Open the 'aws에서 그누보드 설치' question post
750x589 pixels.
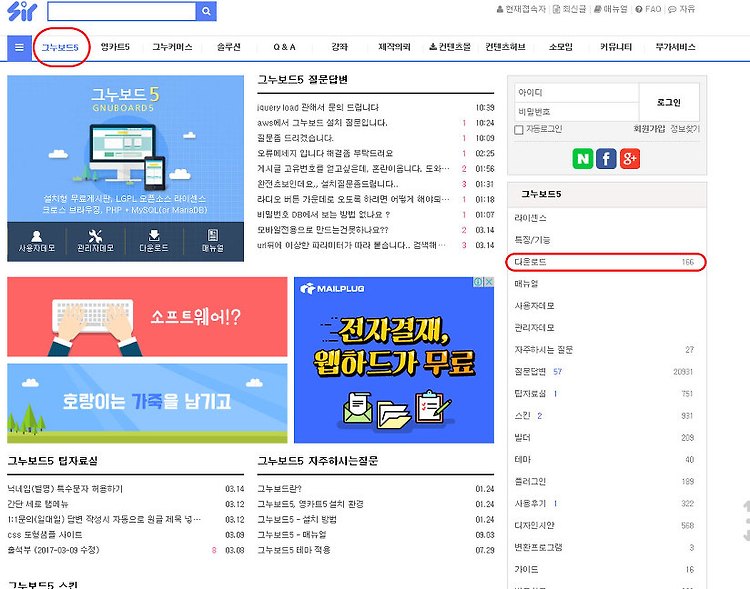322,123
